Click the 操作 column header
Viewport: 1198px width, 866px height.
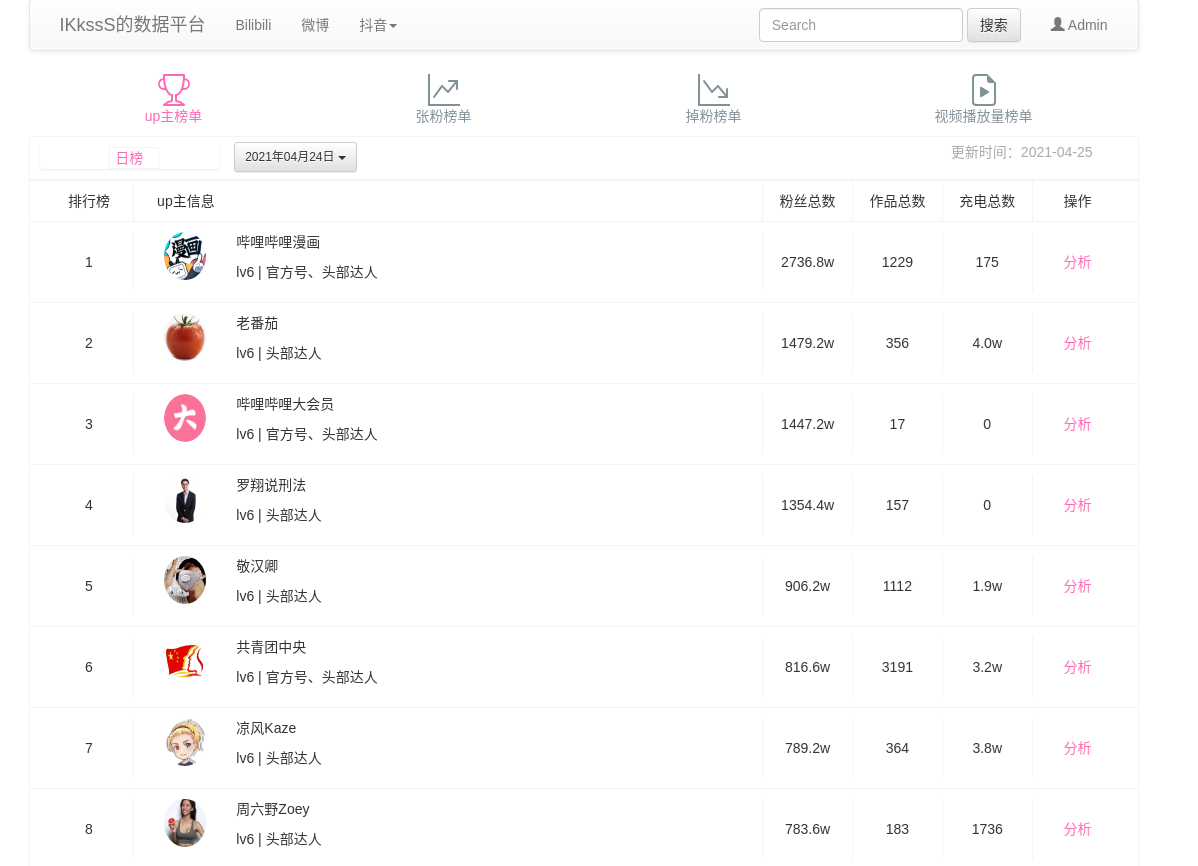1077,201
